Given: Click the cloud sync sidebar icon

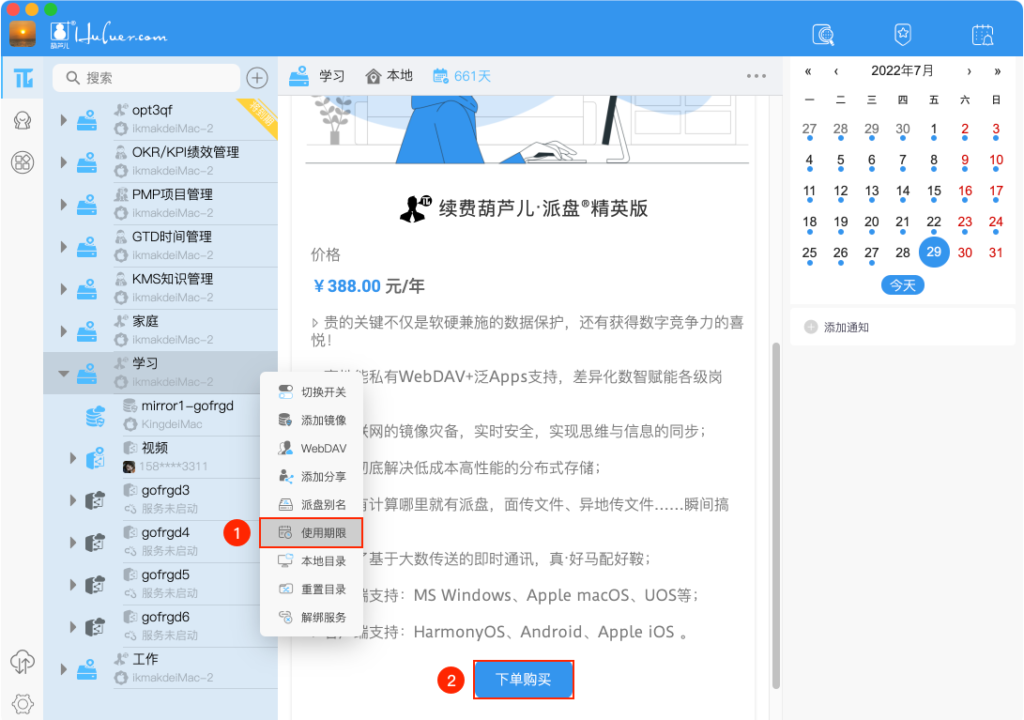Looking at the screenshot, I should pyautogui.click(x=23, y=662).
